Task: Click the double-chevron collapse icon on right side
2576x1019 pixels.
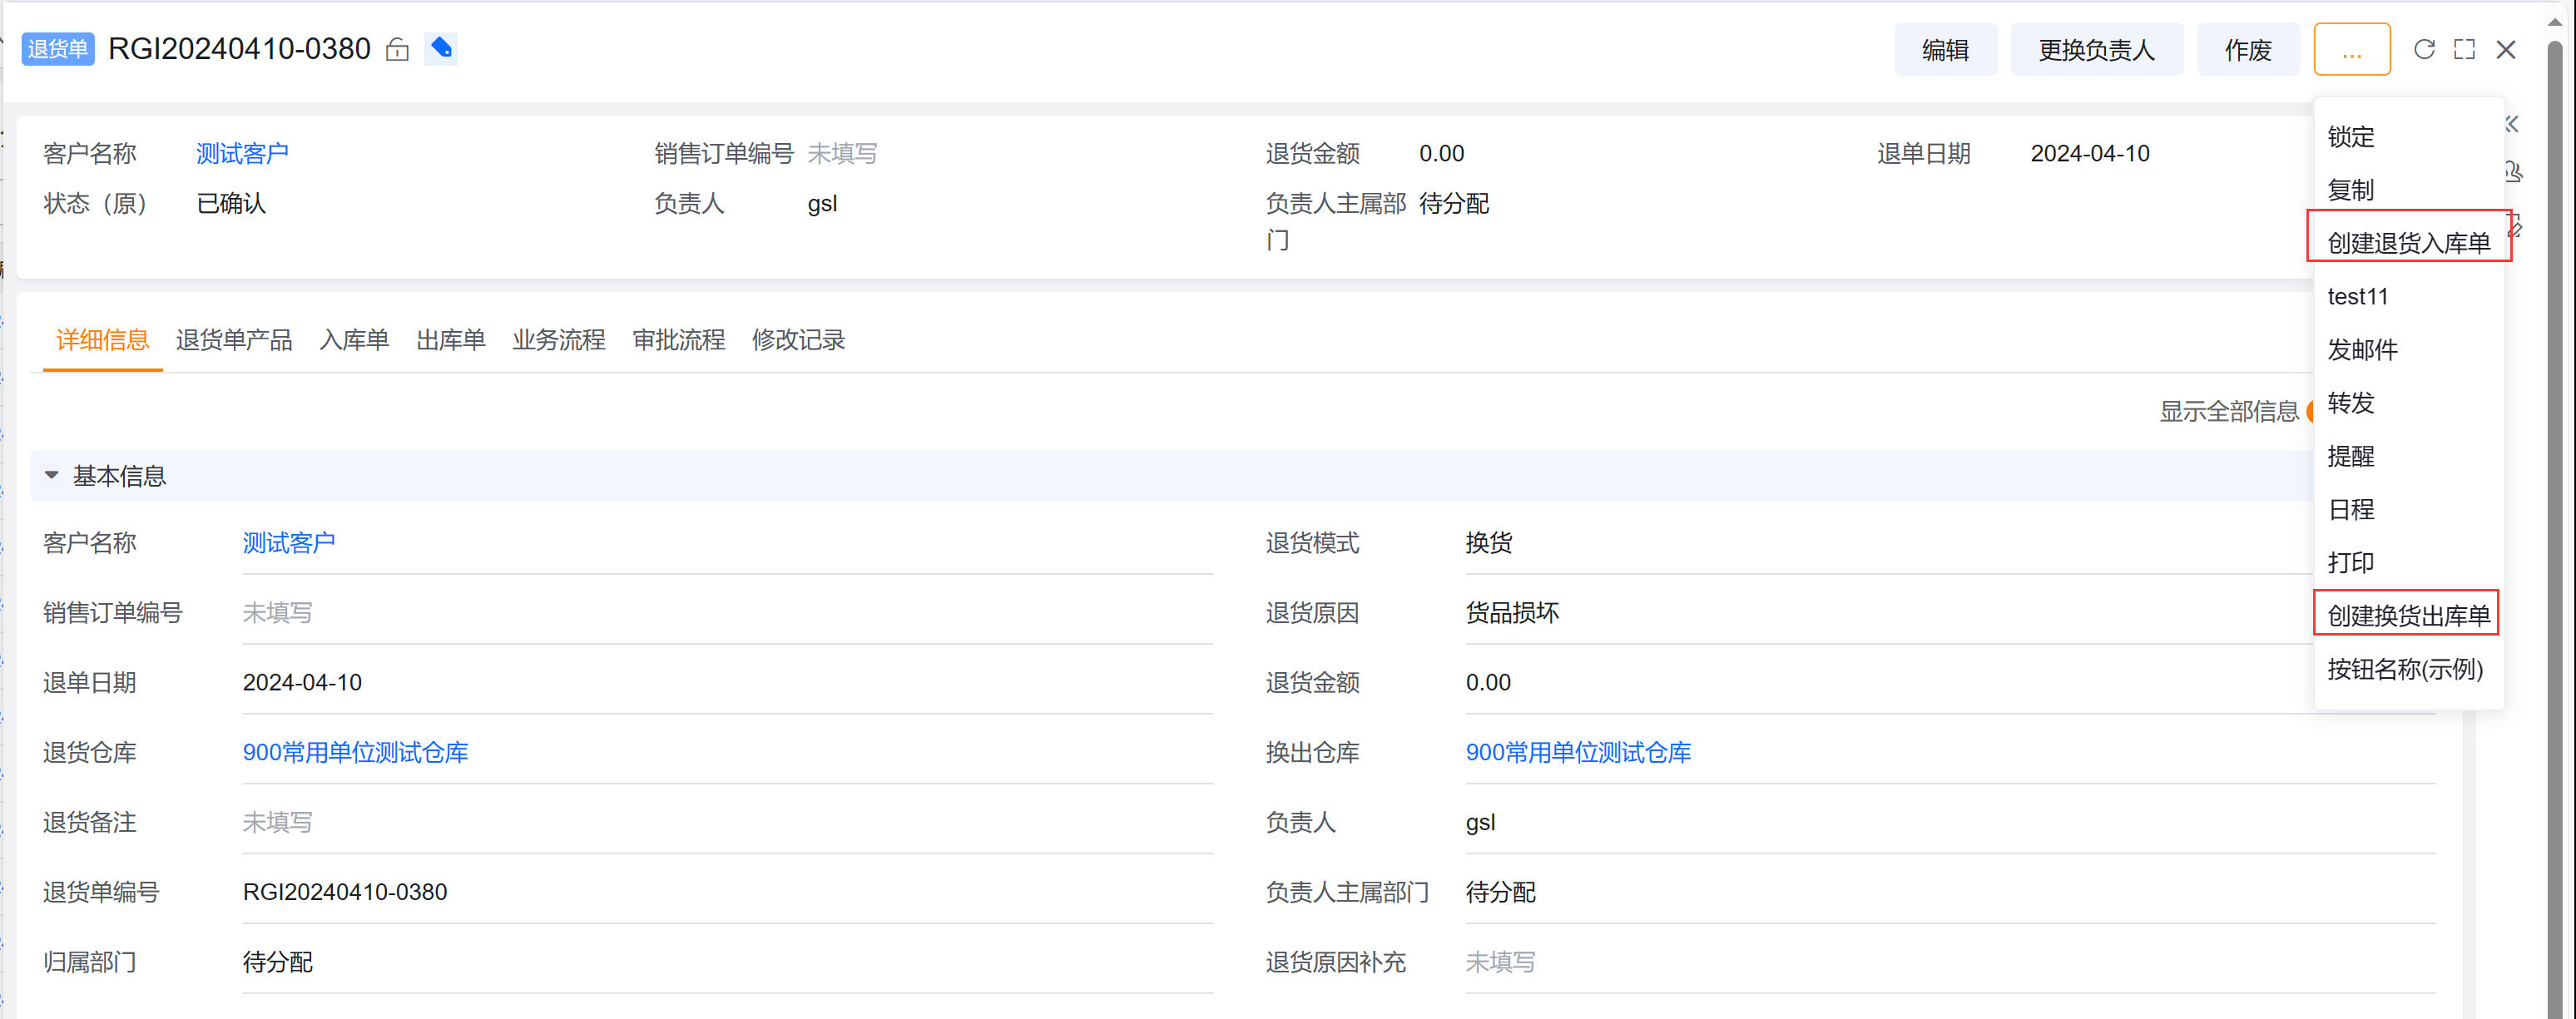Action: click(2511, 123)
